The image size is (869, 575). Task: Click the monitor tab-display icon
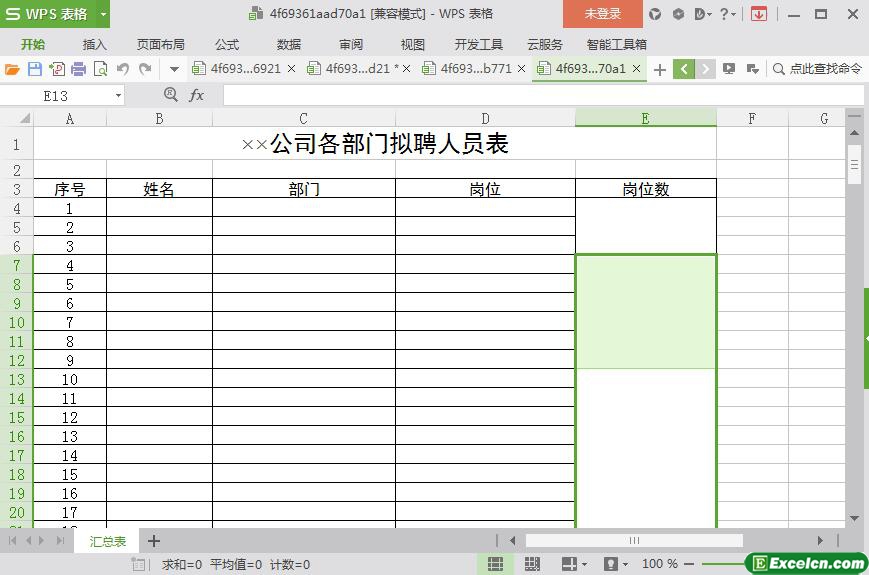point(729,69)
